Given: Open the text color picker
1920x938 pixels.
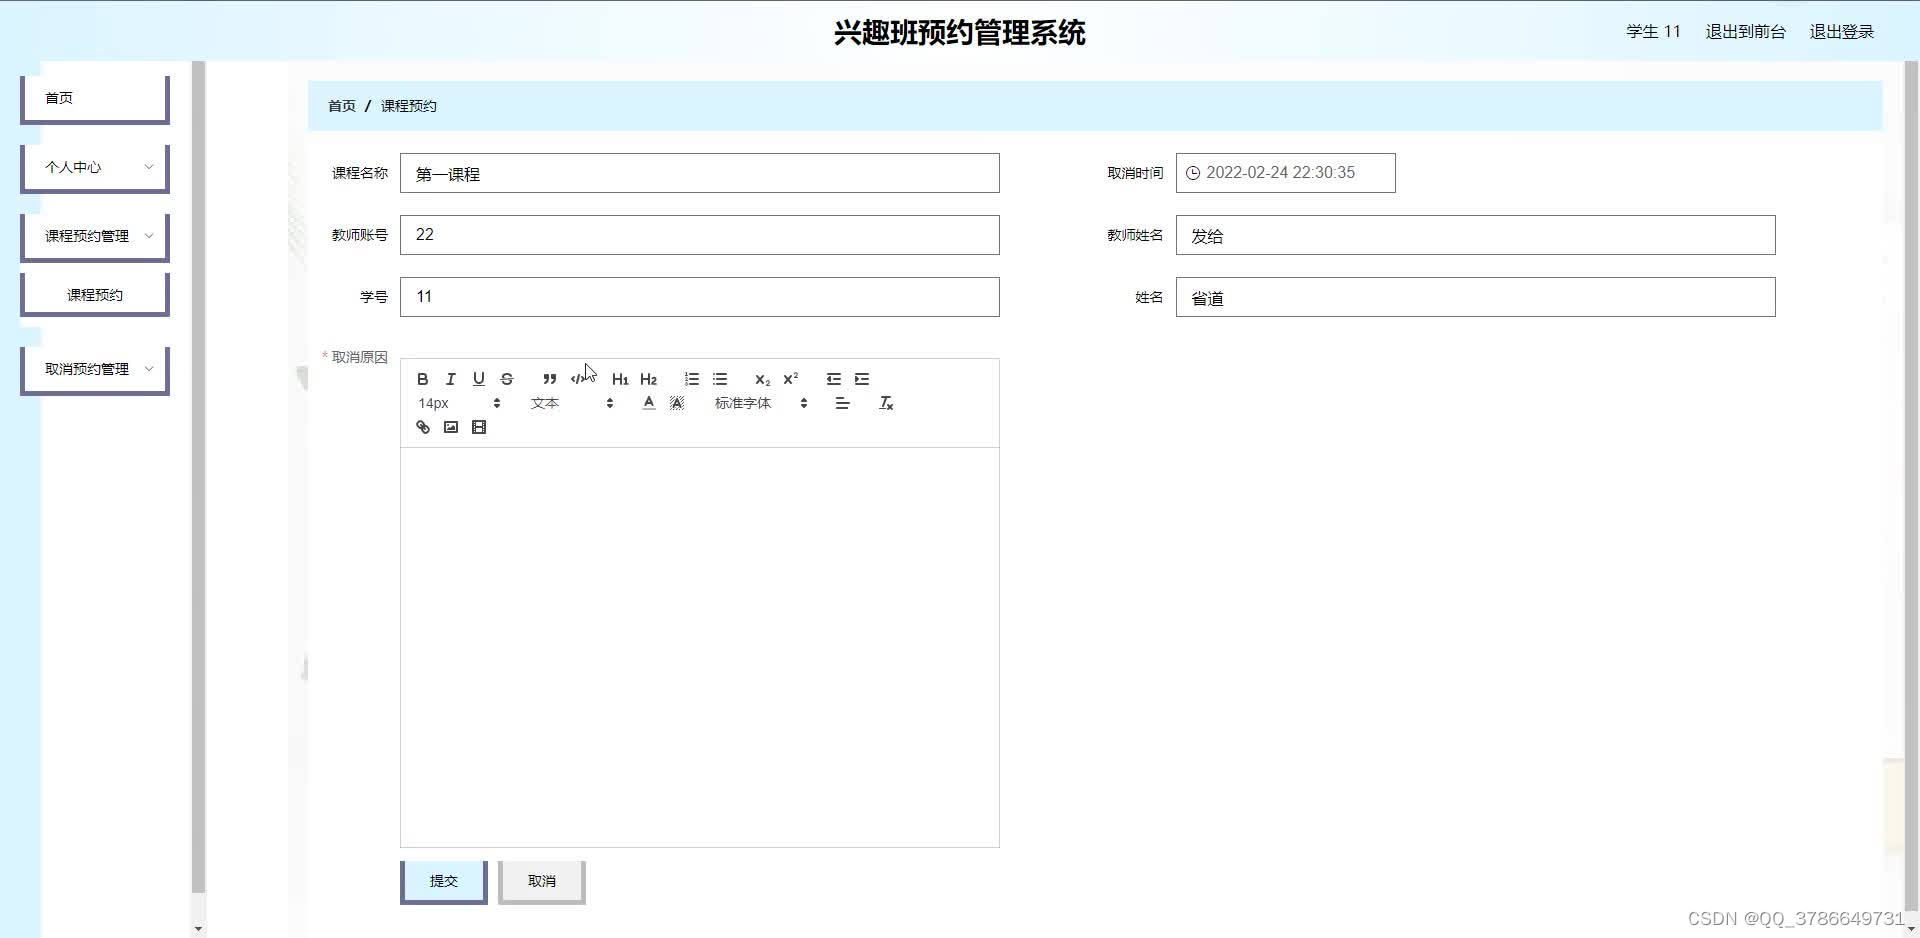Looking at the screenshot, I should coord(649,403).
